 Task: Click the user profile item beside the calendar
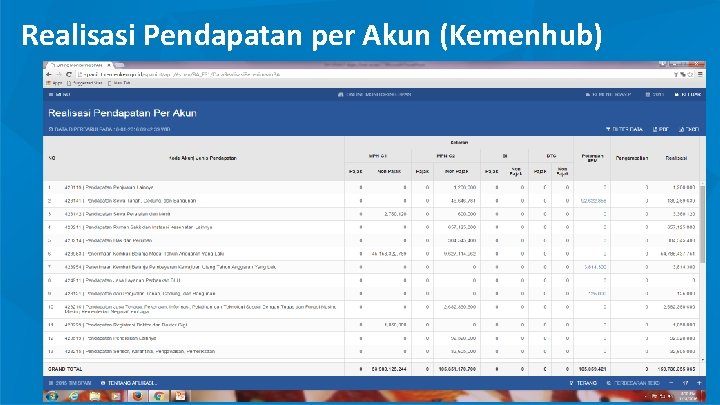point(608,95)
